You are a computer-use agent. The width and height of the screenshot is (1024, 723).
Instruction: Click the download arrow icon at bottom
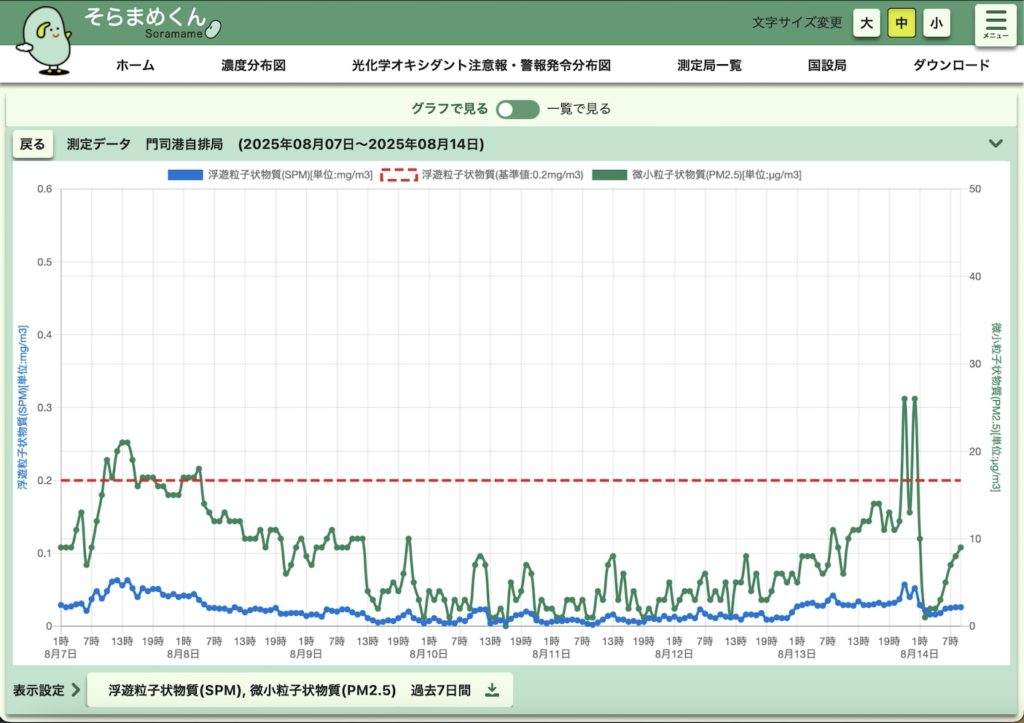[x=492, y=690]
